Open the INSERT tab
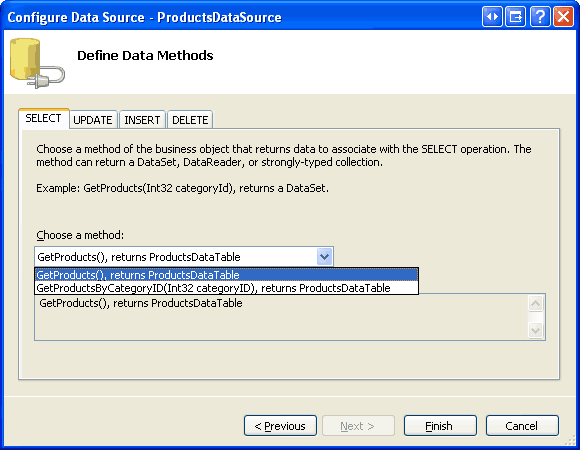 [142, 120]
